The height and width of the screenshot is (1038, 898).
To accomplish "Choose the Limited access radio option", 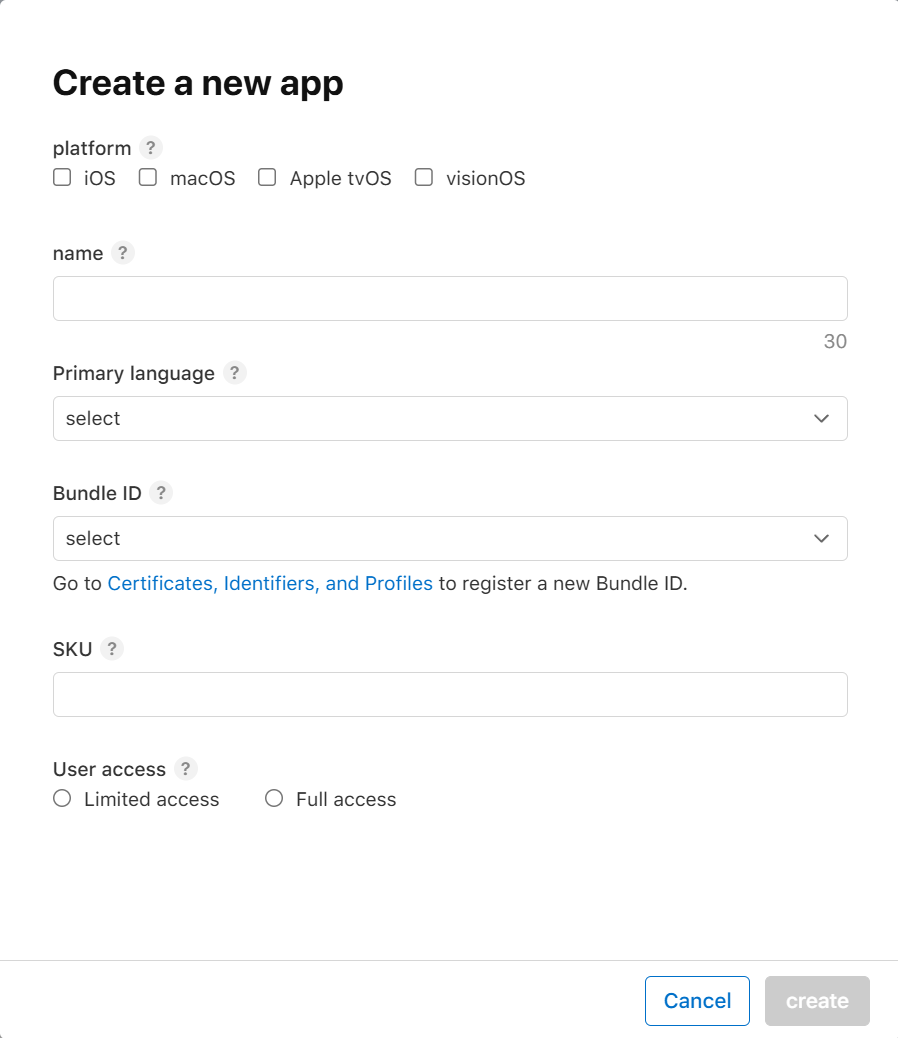I will point(62,798).
